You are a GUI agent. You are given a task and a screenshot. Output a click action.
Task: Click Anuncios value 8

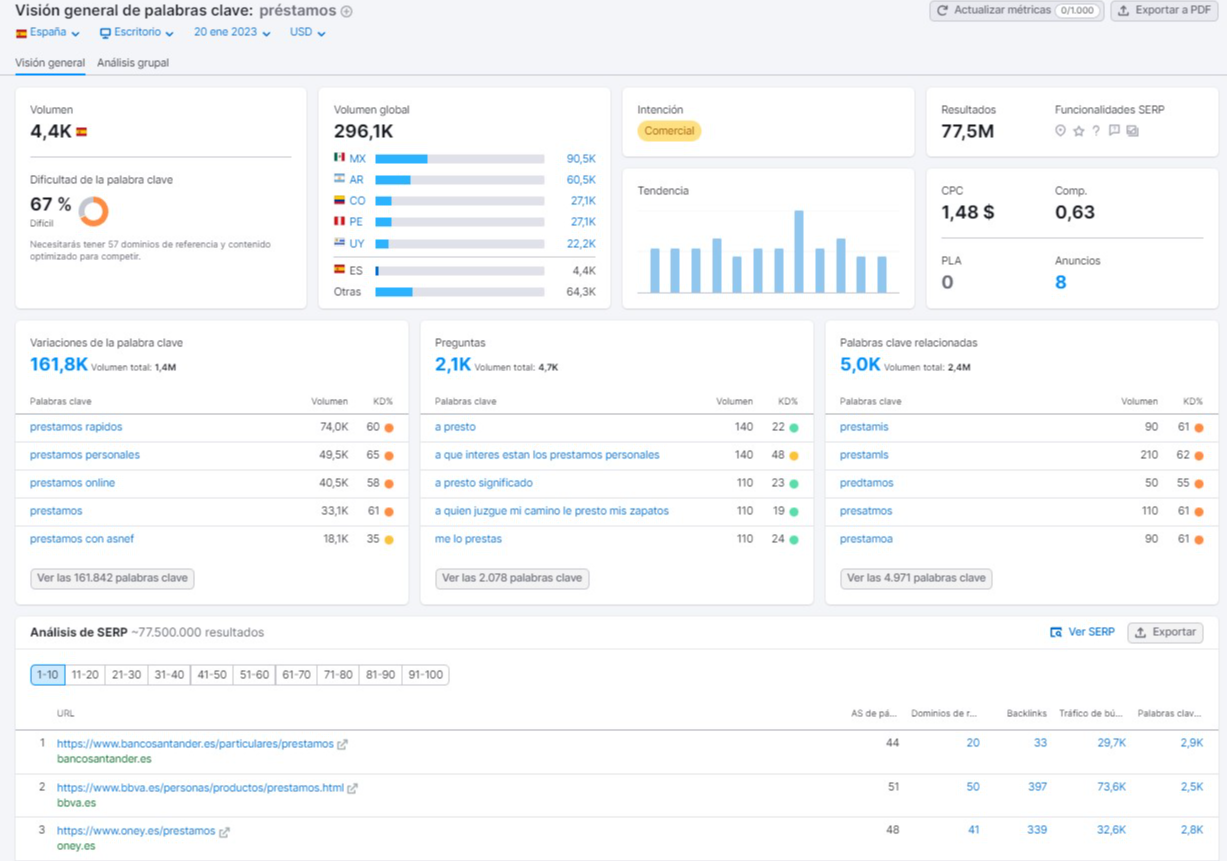pyautogui.click(x=1060, y=282)
